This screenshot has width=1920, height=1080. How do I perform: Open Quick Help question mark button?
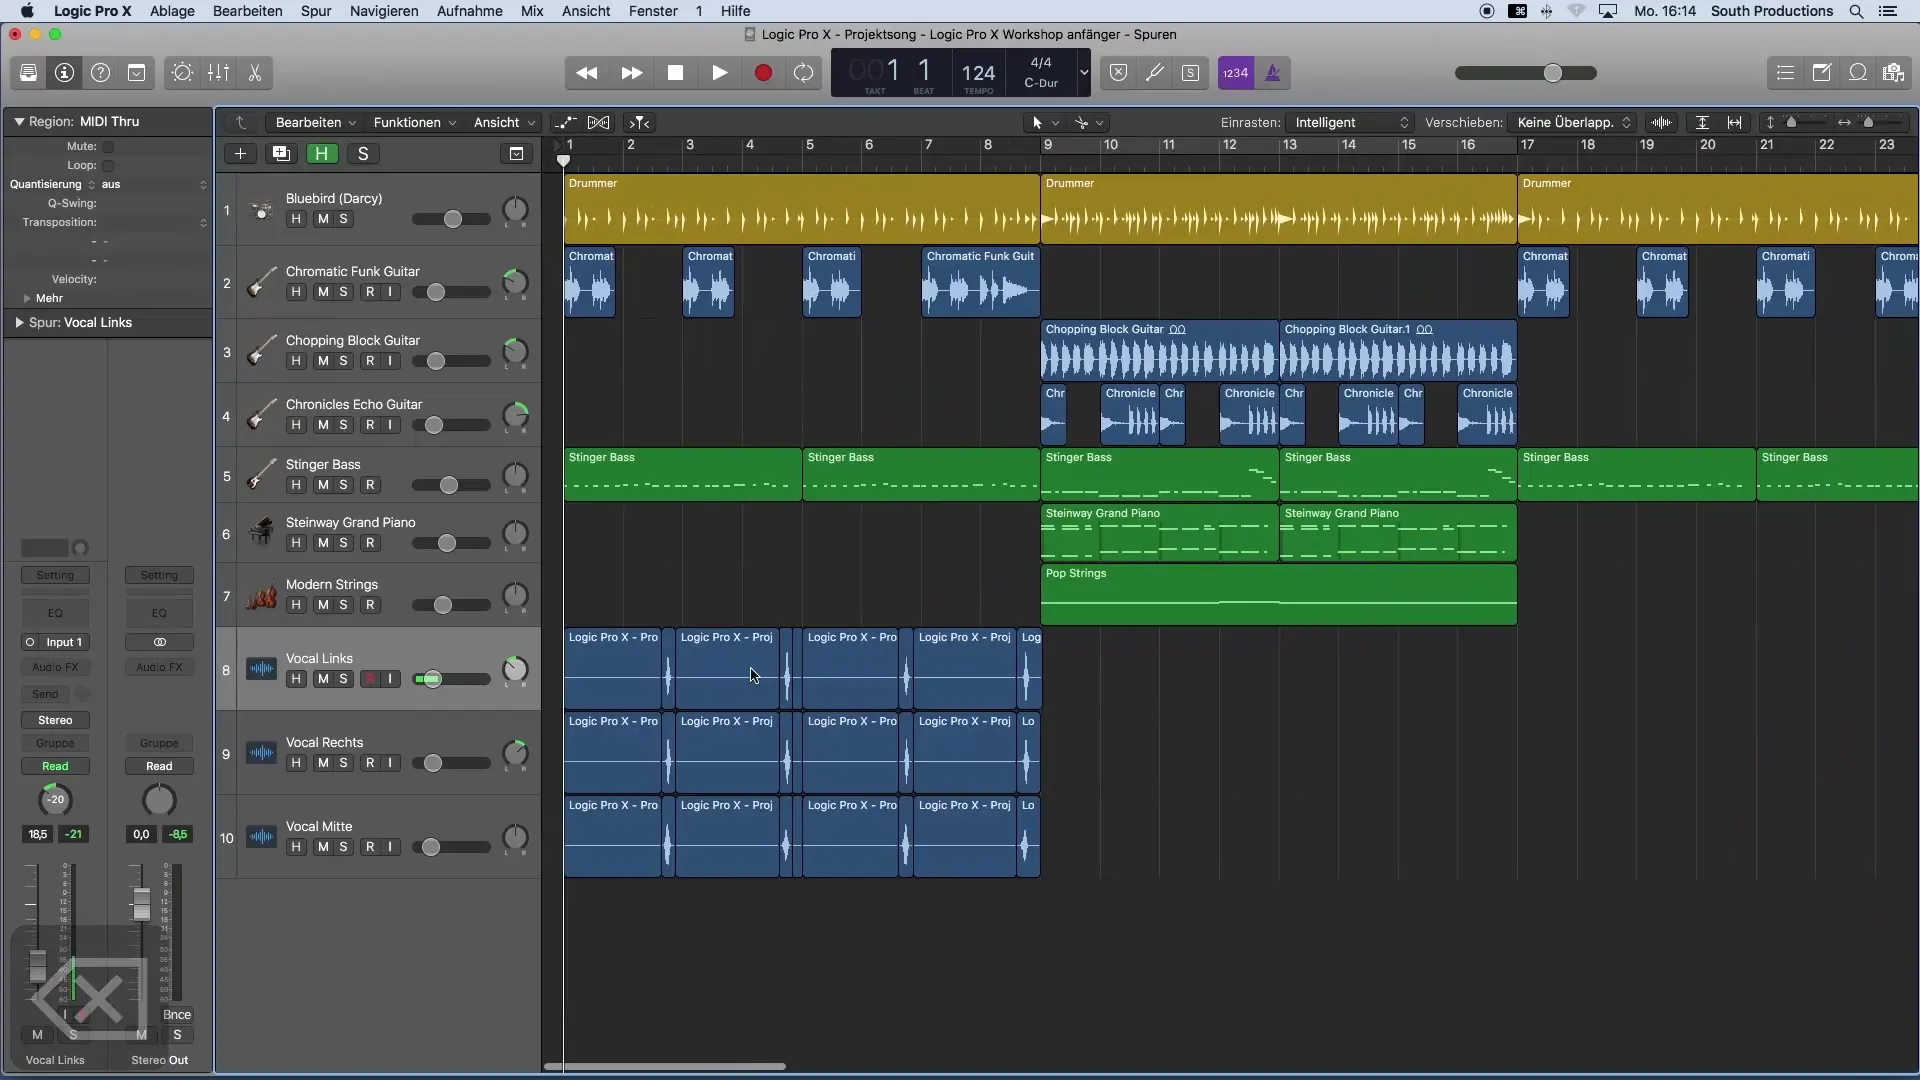pyautogui.click(x=100, y=73)
